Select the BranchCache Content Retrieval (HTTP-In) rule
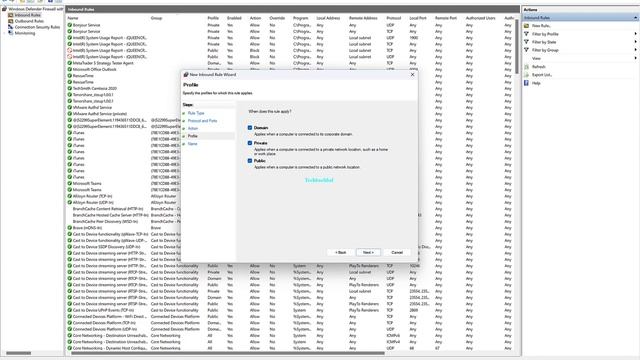Screen dimensions: 640x360 pyautogui.click(x=108, y=209)
